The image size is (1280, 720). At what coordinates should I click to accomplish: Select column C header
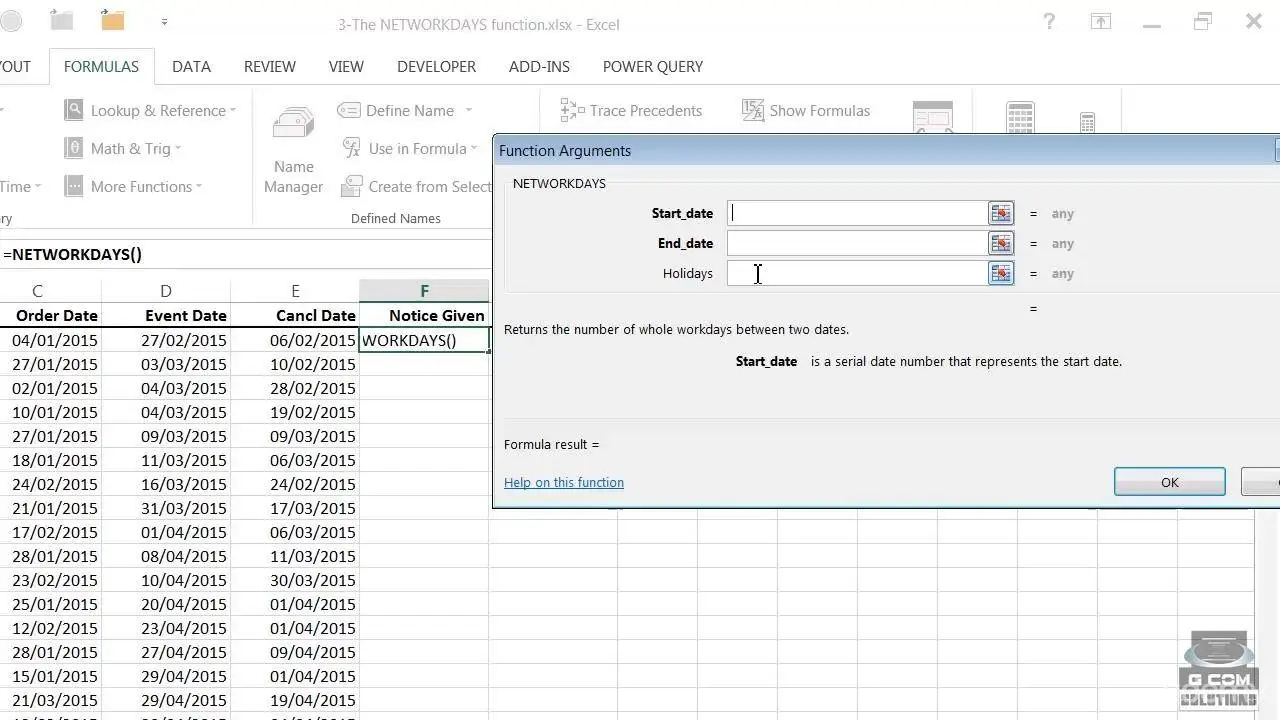click(37, 291)
